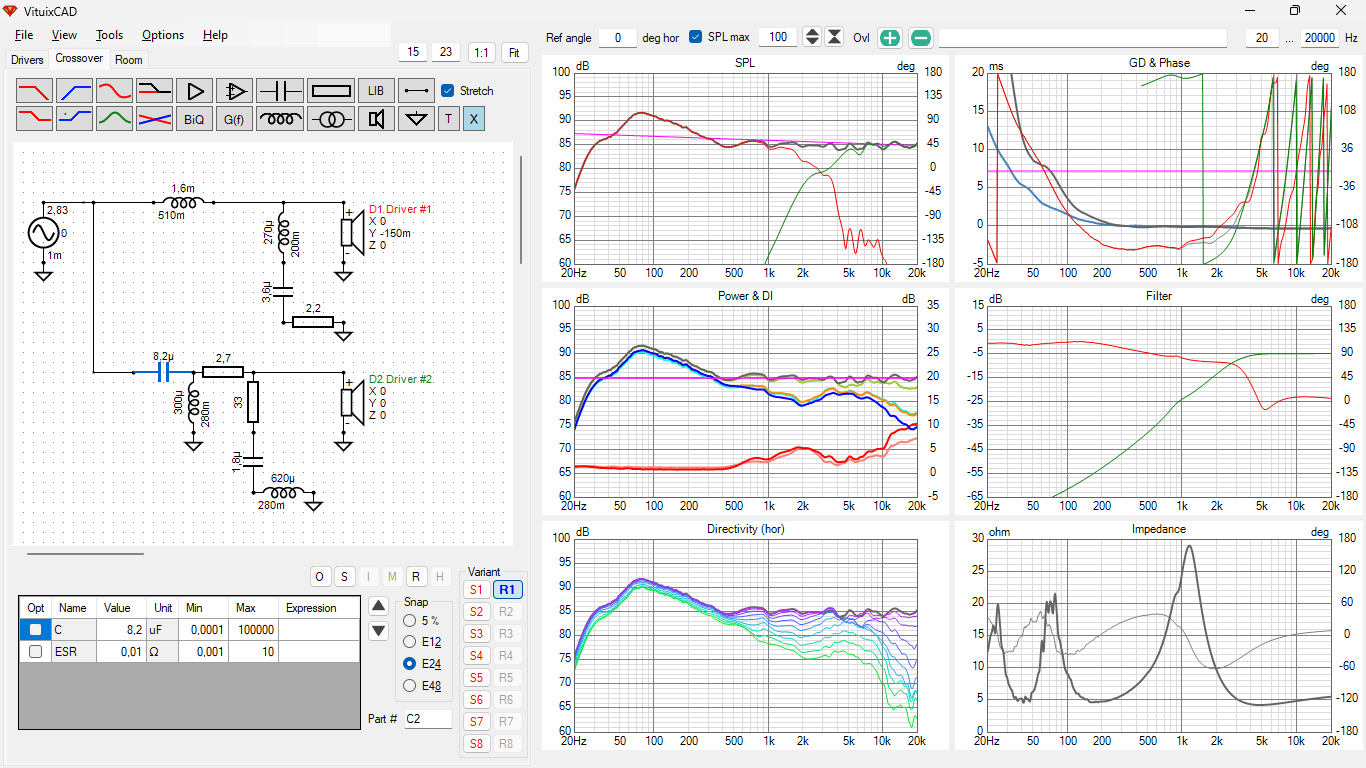1366x768 pixels.
Task: Select variant S5
Action: [476, 678]
